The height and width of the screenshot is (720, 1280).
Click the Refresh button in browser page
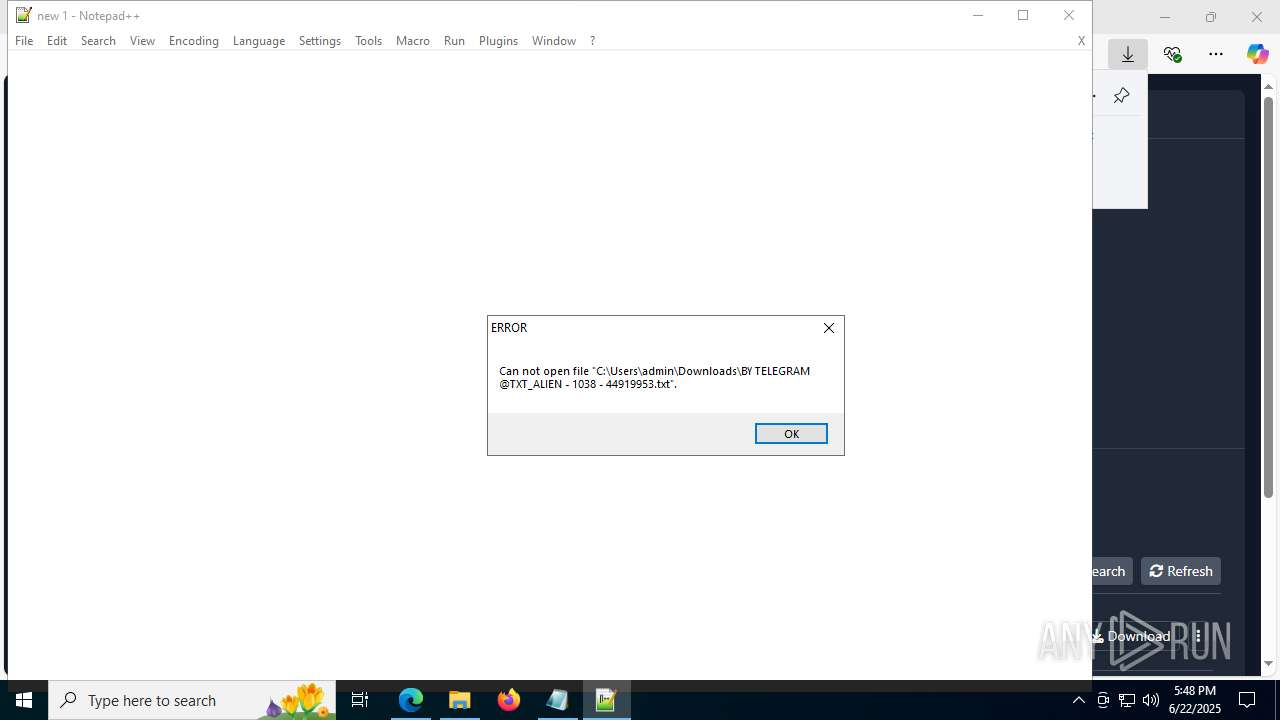[x=1181, y=571]
